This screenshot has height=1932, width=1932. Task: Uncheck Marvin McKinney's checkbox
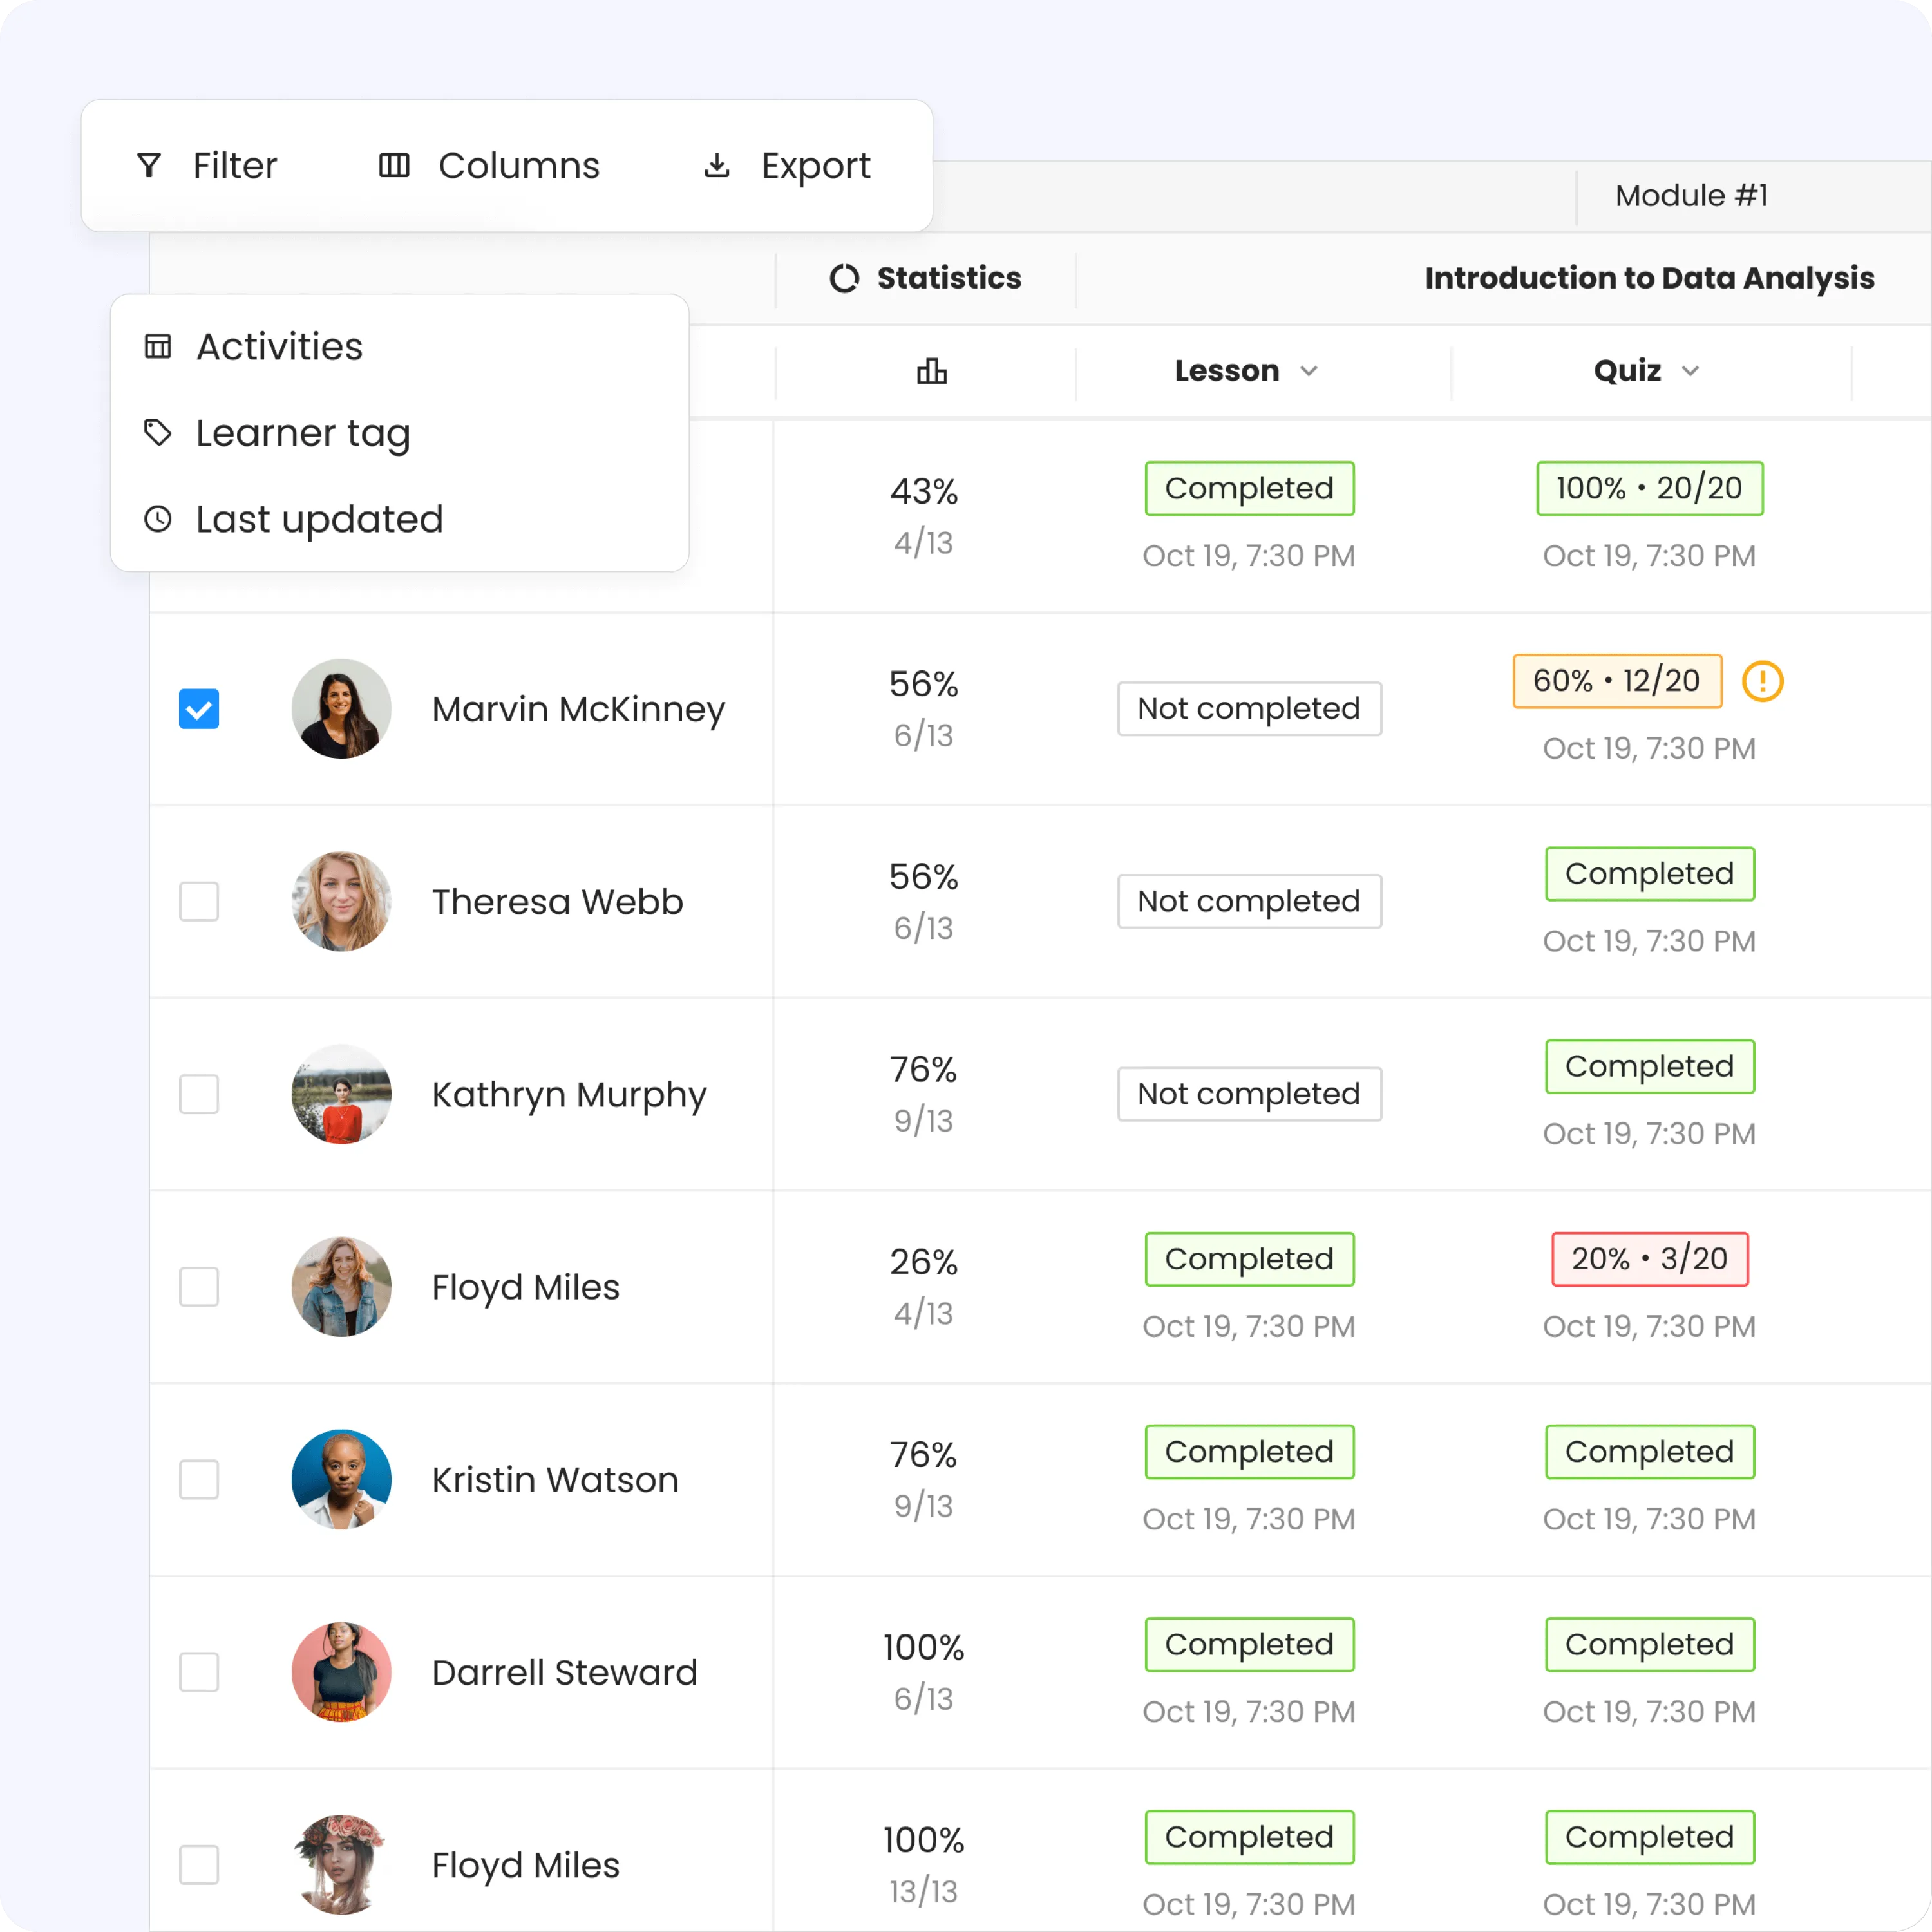pos(199,709)
